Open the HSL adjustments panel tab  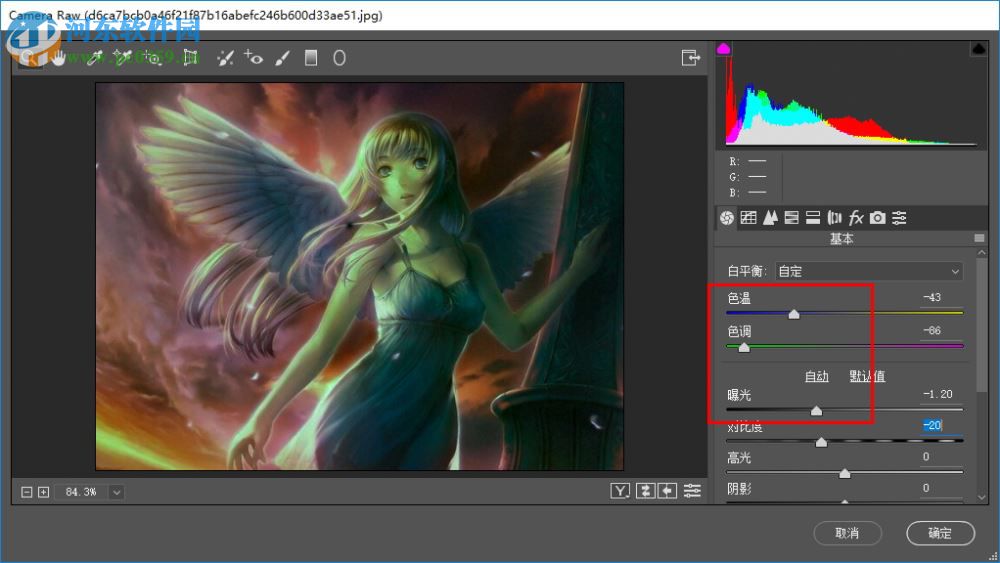pyautogui.click(x=791, y=218)
